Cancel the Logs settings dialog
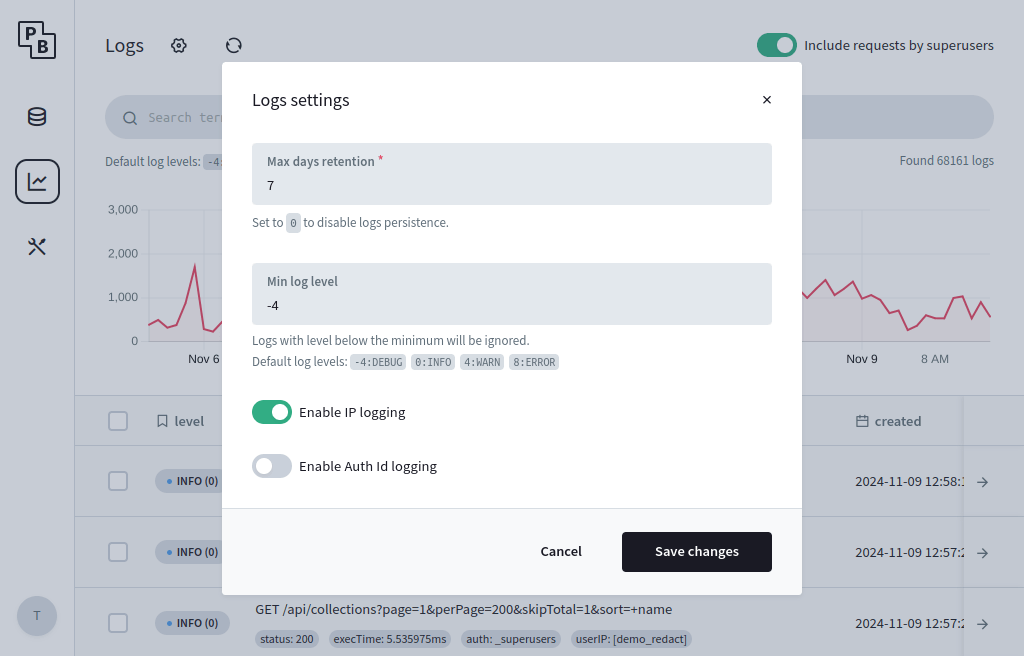 (560, 551)
